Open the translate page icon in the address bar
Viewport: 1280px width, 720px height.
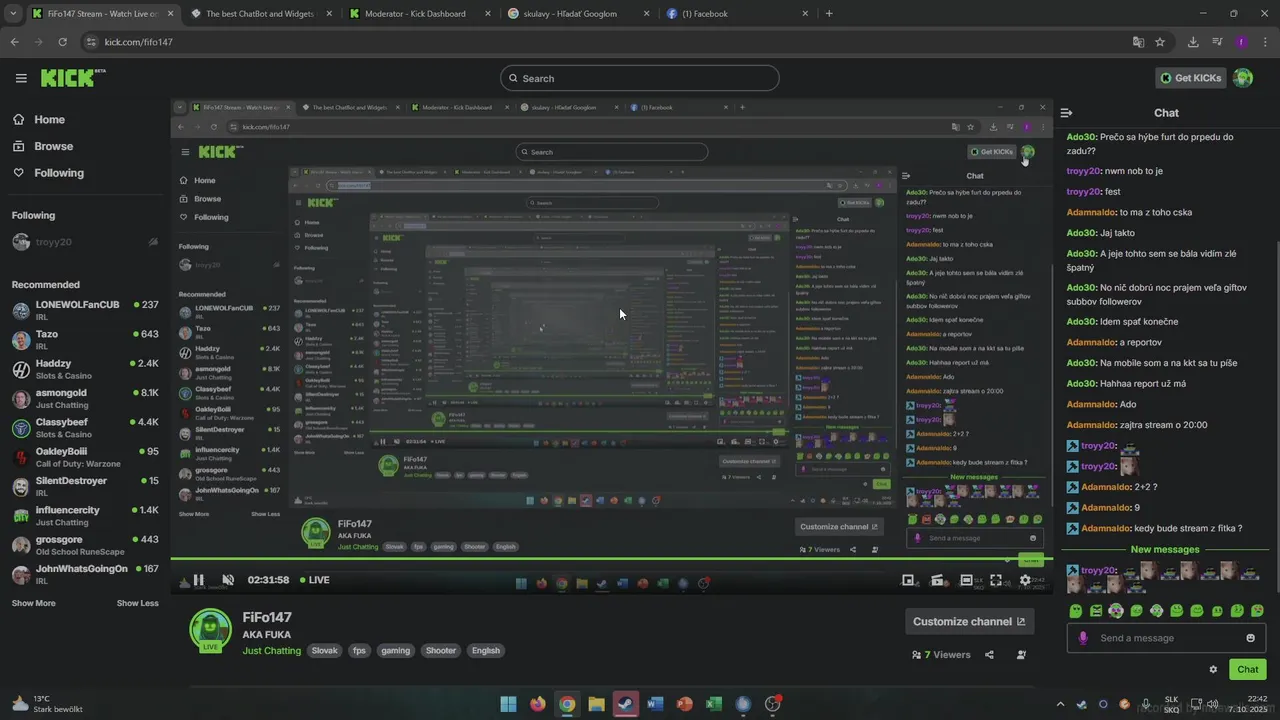1138,42
